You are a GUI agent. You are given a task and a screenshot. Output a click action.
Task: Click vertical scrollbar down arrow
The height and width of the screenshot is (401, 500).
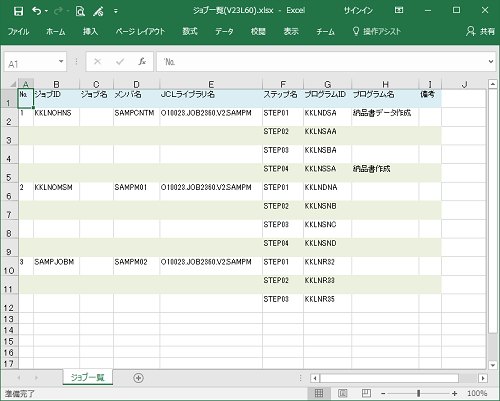coord(493,365)
